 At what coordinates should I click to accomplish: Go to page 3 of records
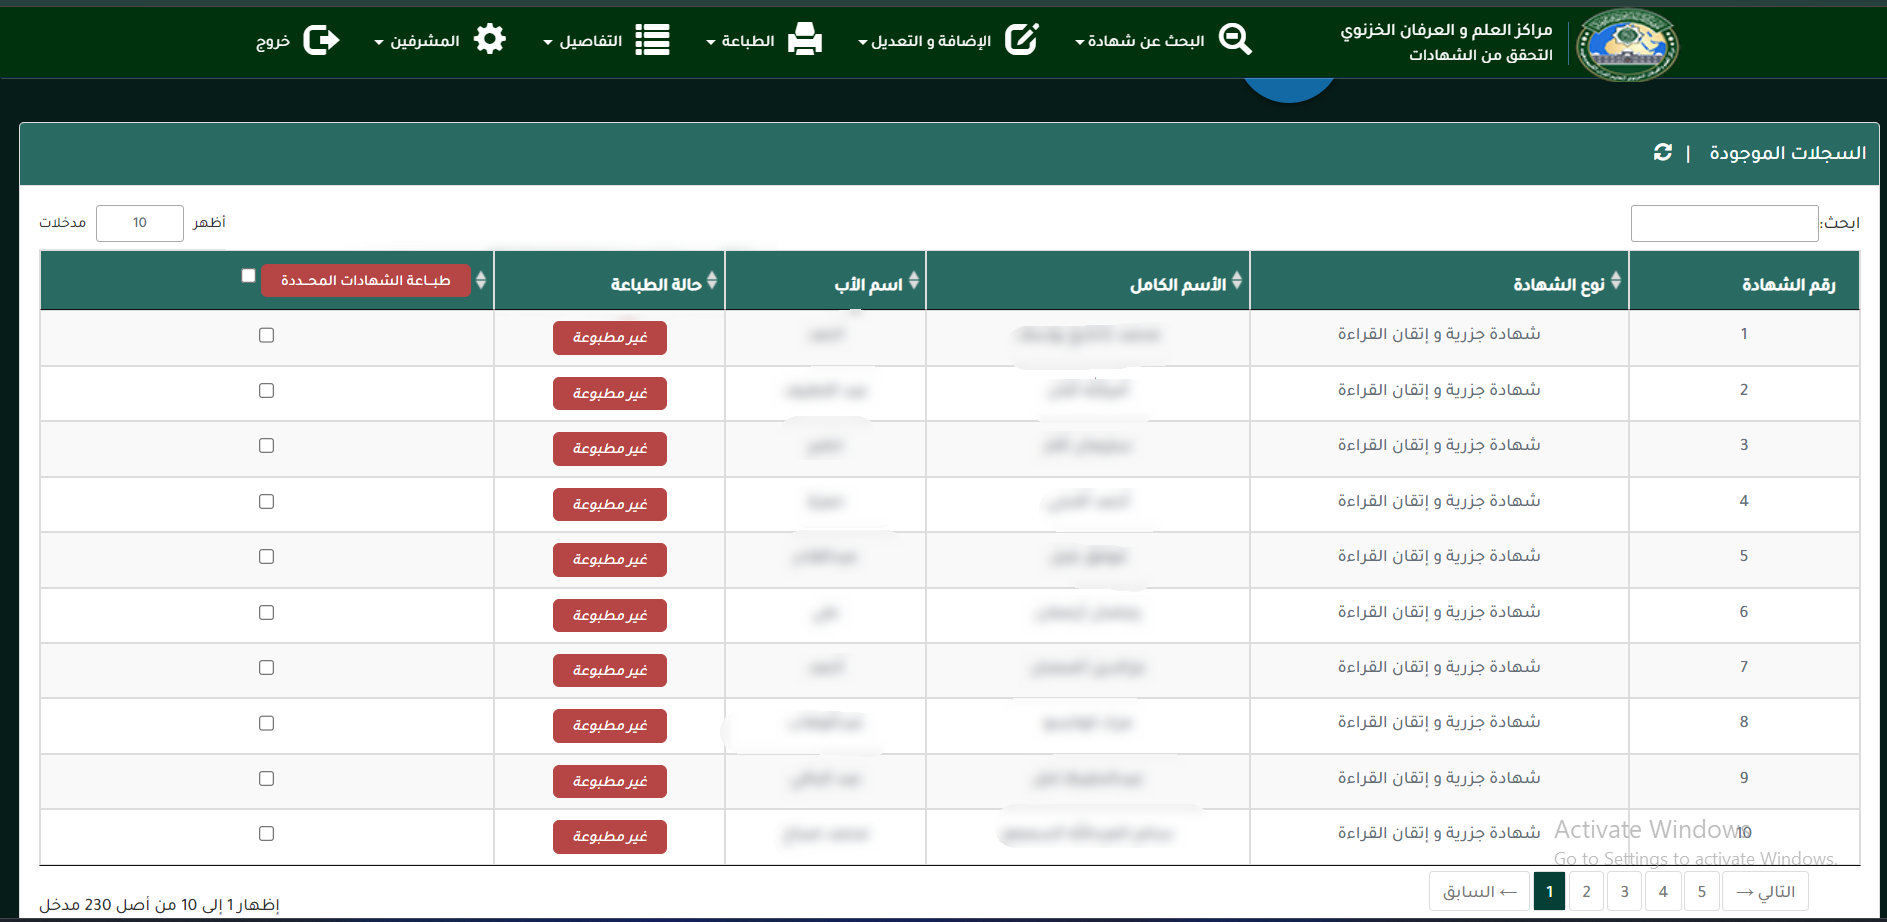[1624, 891]
